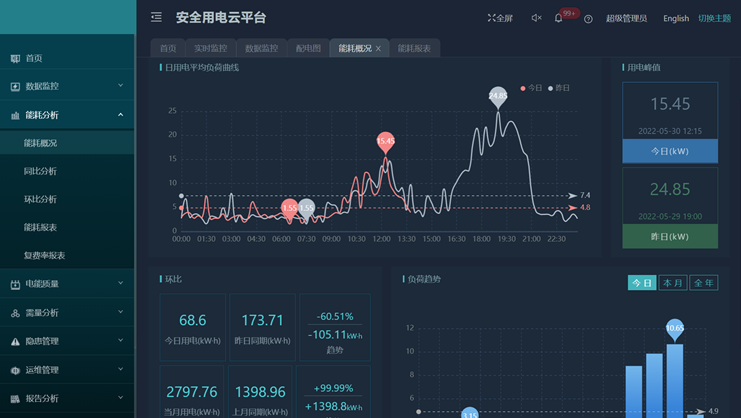Switch to 配电图 tab
This screenshot has width=741, height=418.
click(308, 48)
